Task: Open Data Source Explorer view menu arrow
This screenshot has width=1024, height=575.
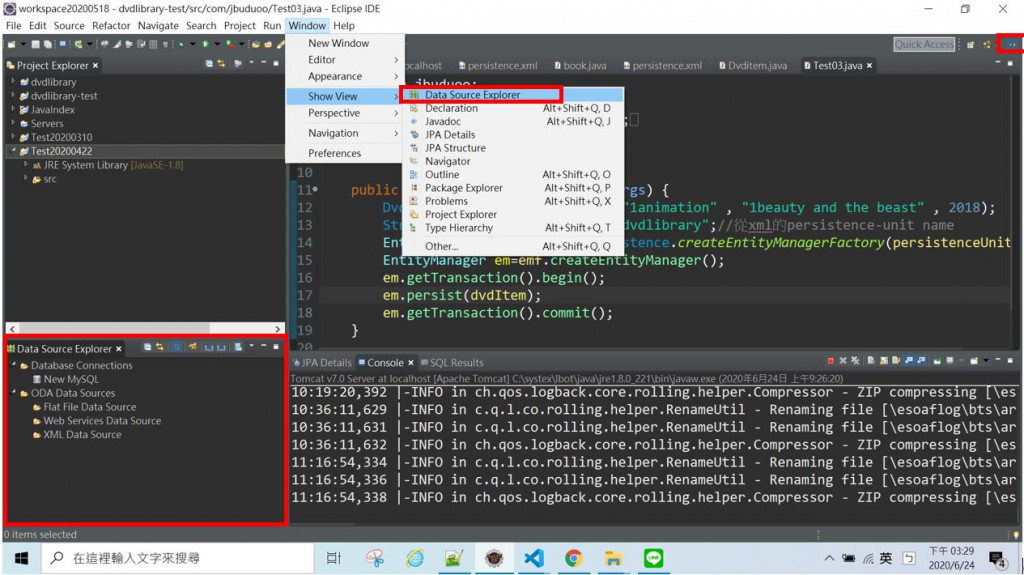Action: pyautogui.click(x=251, y=347)
